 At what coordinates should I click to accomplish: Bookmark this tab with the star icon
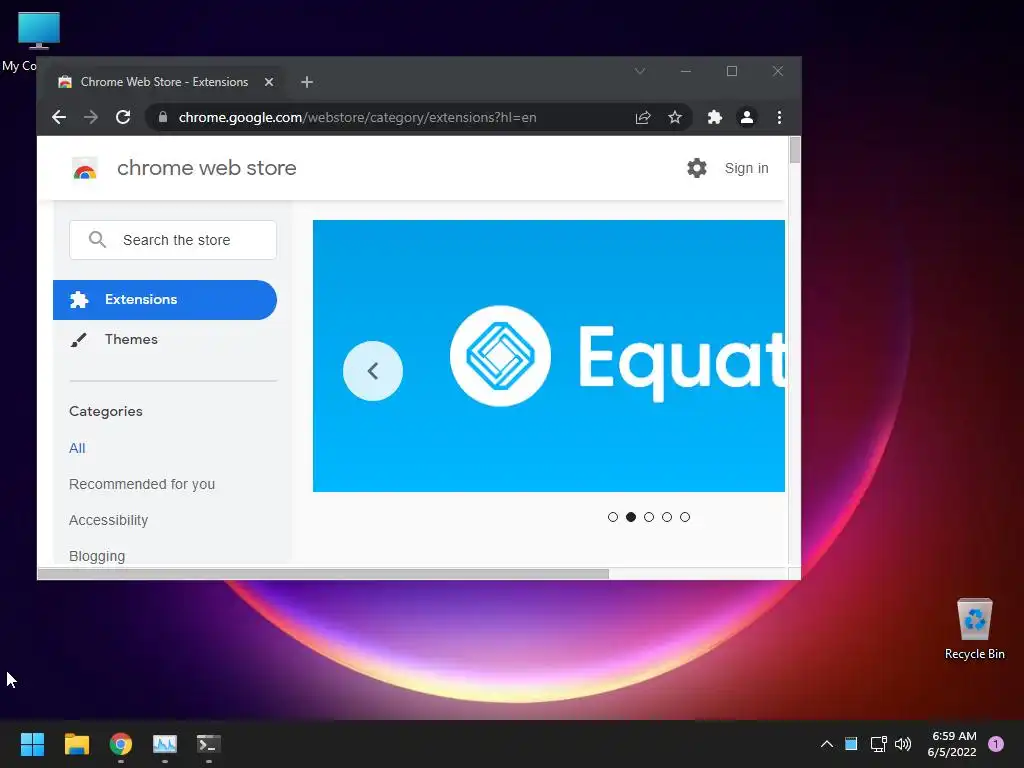tap(675, 117)
